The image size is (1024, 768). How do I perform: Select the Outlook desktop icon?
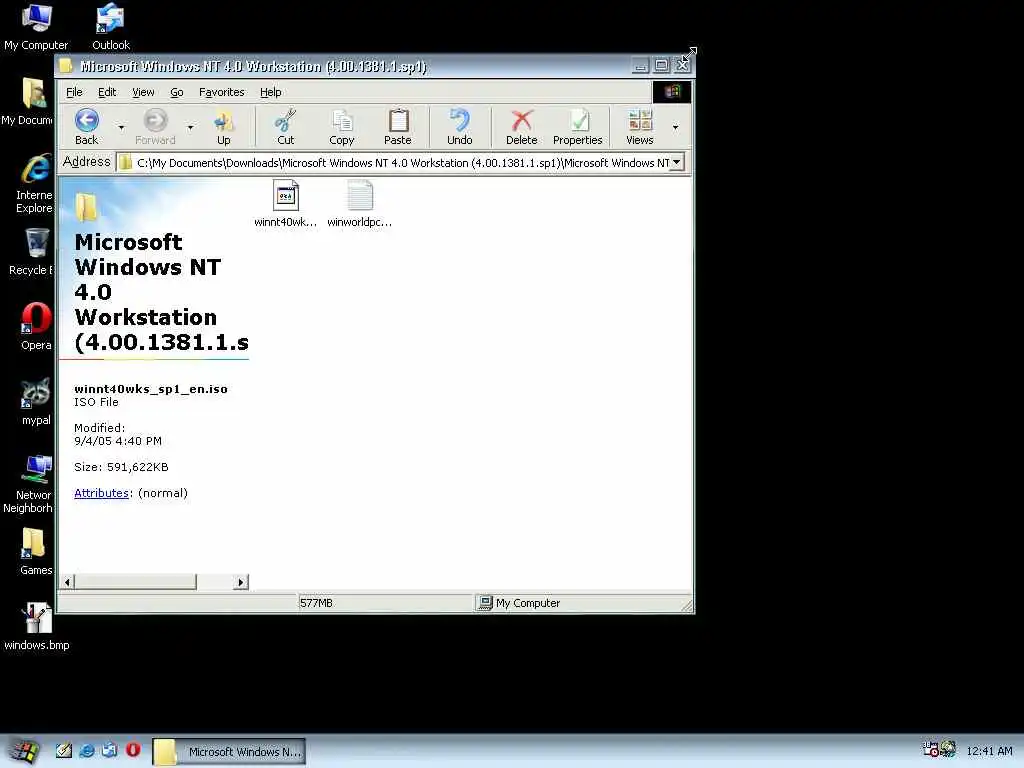click(110, 26)
